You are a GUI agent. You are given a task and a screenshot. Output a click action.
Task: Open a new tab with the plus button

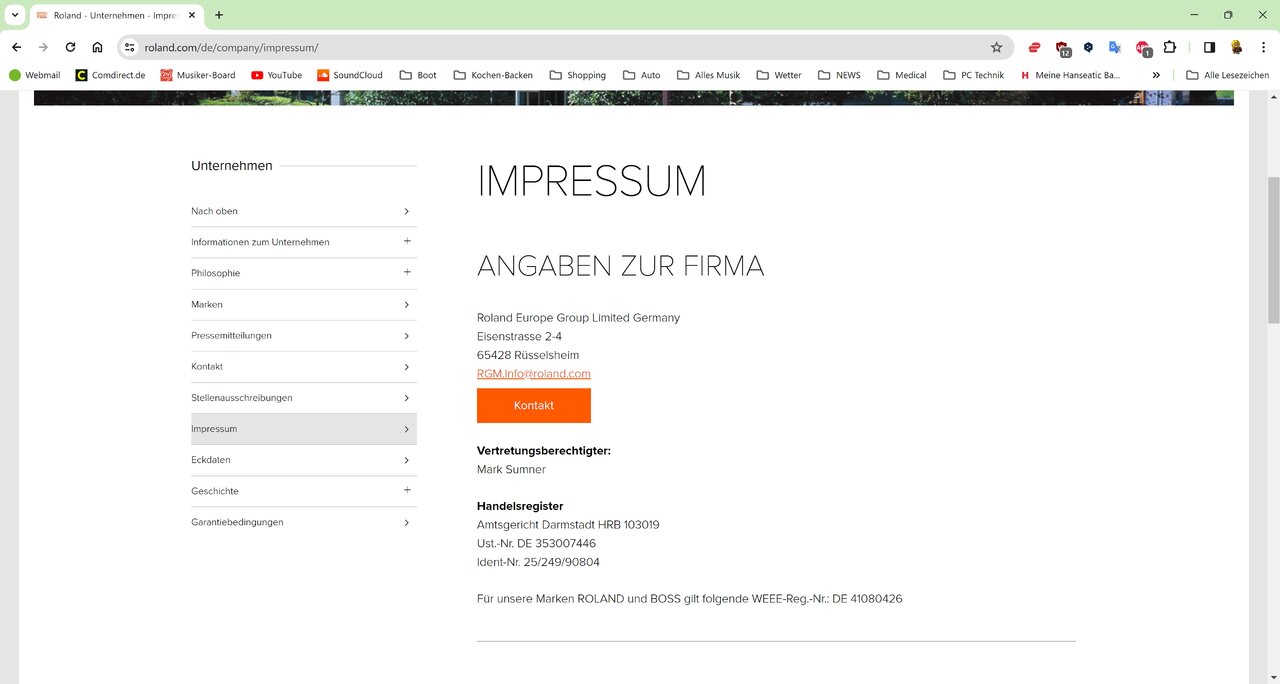coord(219,15)
